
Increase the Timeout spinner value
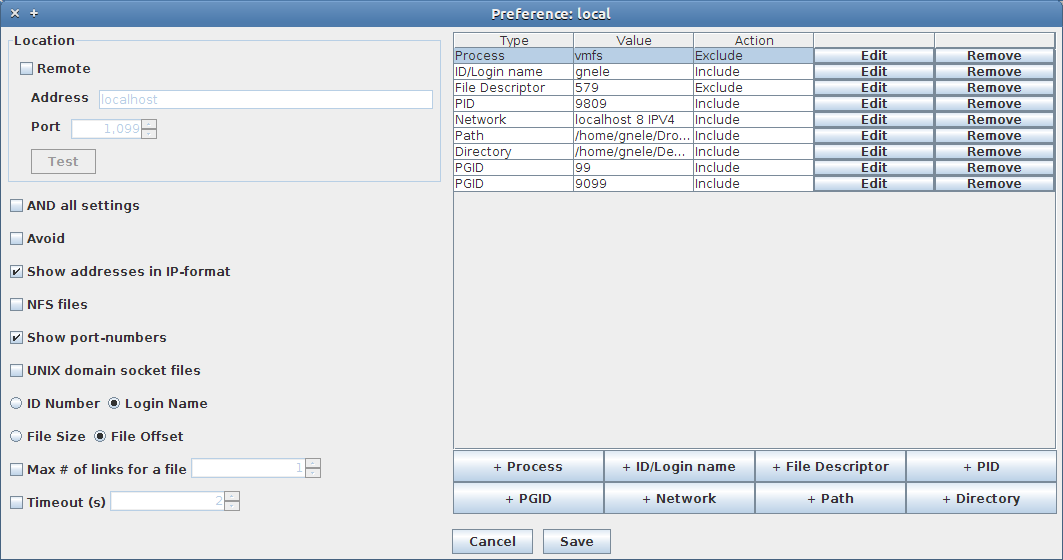pos(232,496)
